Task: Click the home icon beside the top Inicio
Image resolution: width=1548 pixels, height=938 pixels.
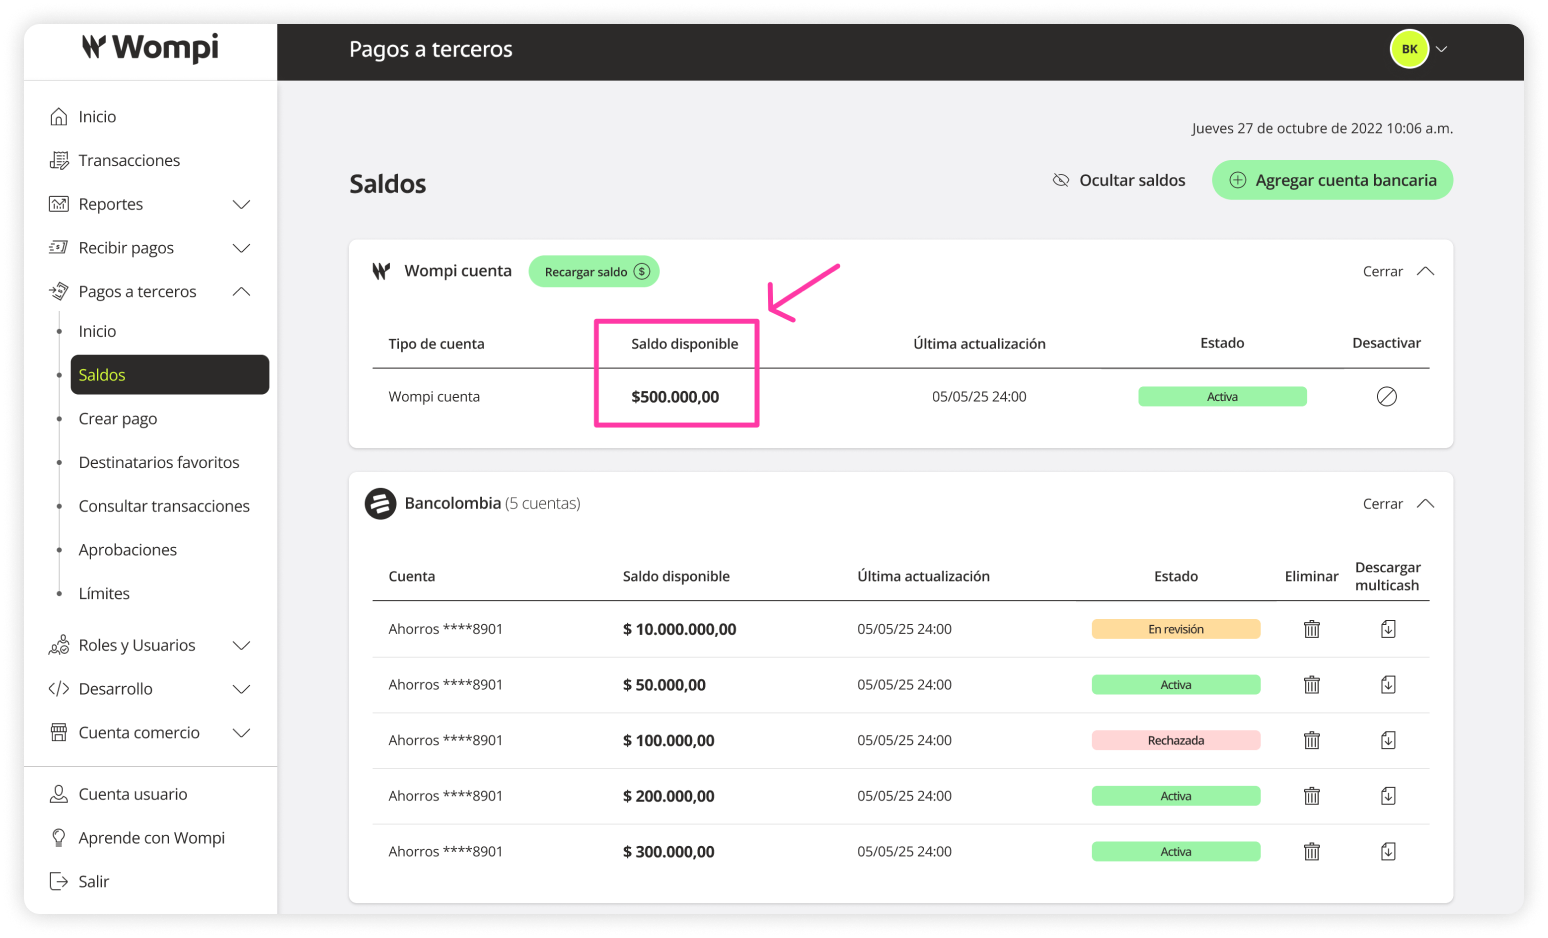Action: pyautogui.click(x=59, y=117)
